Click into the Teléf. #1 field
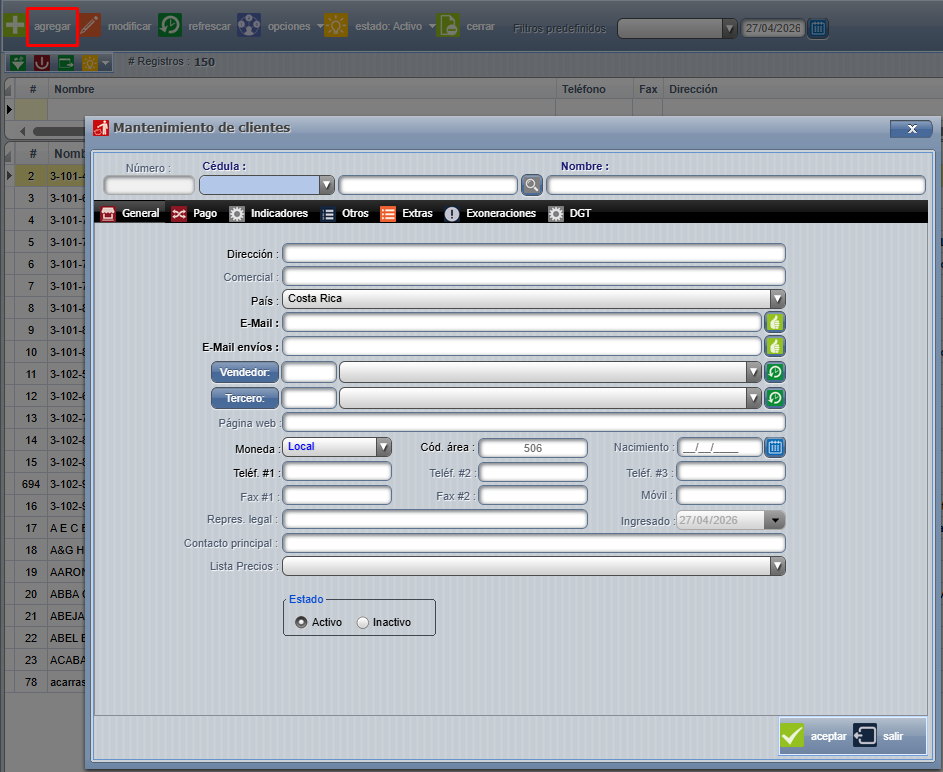 tap(337, 471)
